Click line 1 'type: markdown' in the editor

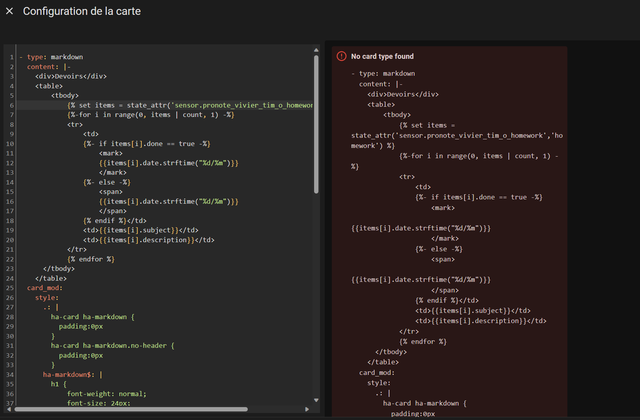coord(55,57)
